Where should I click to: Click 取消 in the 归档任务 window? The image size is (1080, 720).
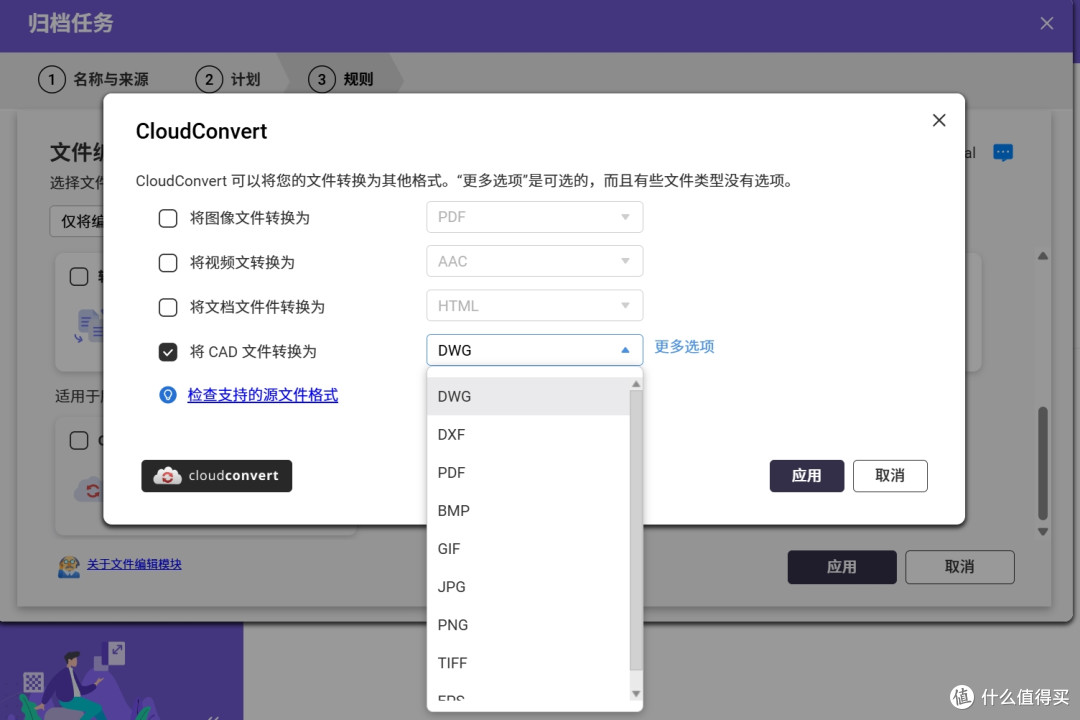click(959, 567)
